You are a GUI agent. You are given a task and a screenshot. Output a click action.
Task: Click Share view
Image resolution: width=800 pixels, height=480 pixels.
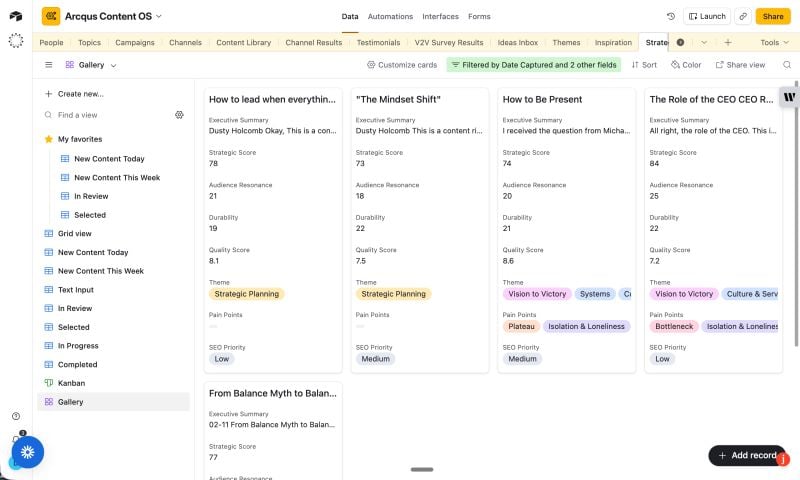pos(740,65)
